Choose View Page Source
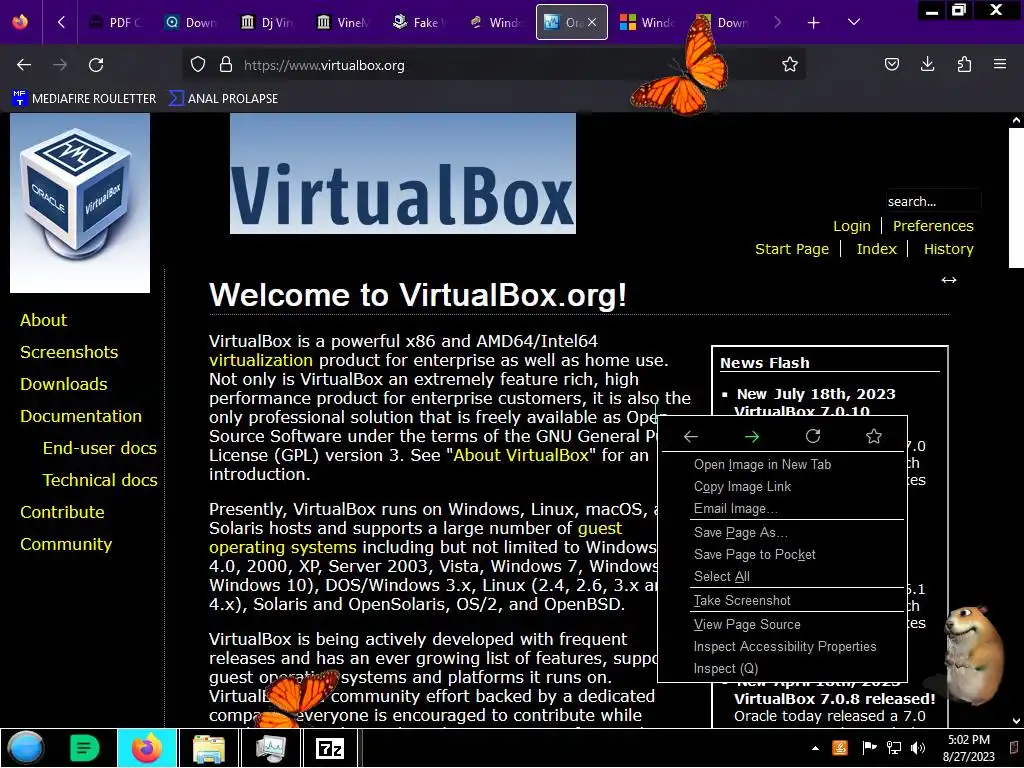The height and width of the screenshot is (768, 1024). [782, 624]
